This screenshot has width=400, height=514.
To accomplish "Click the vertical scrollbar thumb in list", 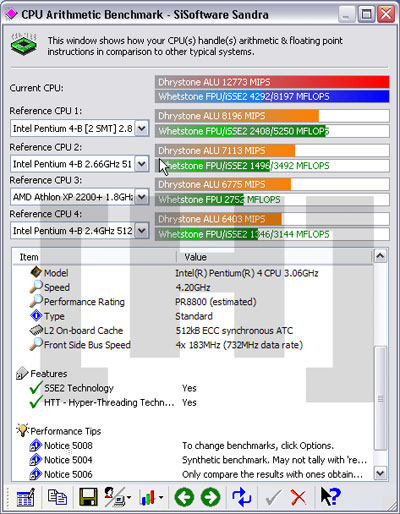I will pos(380,398).
